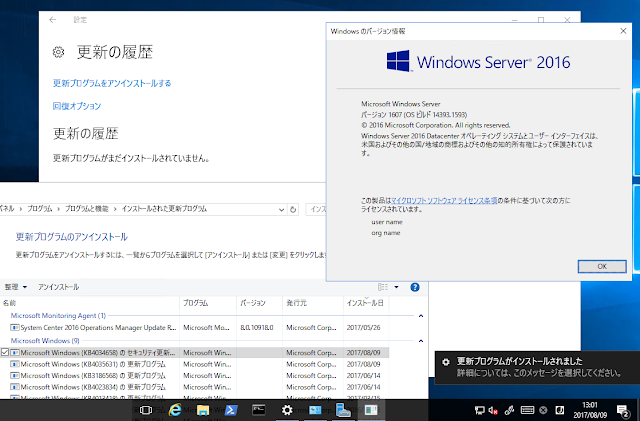This screenshot has width=640, height=421.
Task: Switch to Settings gear taskbar app
Action: click(287, 410)
